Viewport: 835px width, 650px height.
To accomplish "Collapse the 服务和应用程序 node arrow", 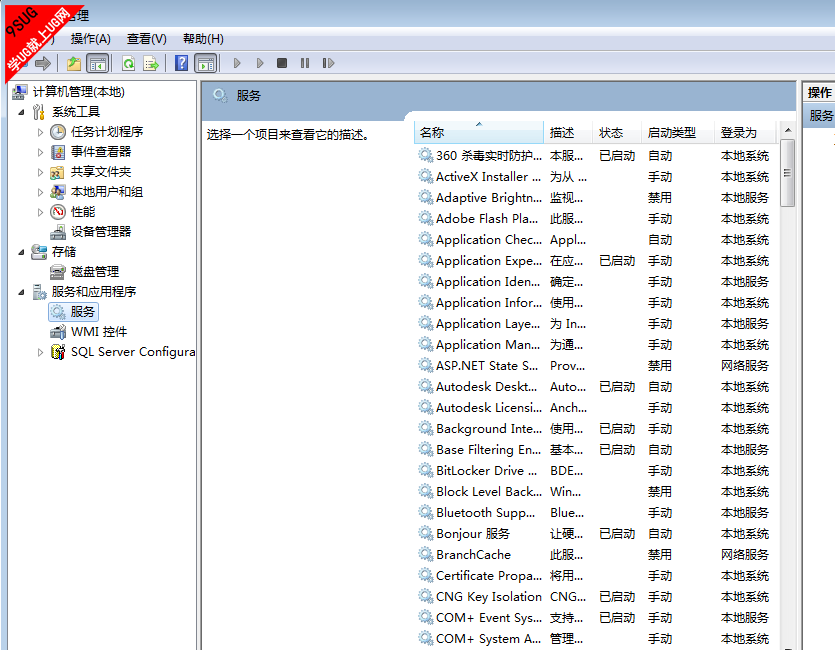I will click(21, 292).
